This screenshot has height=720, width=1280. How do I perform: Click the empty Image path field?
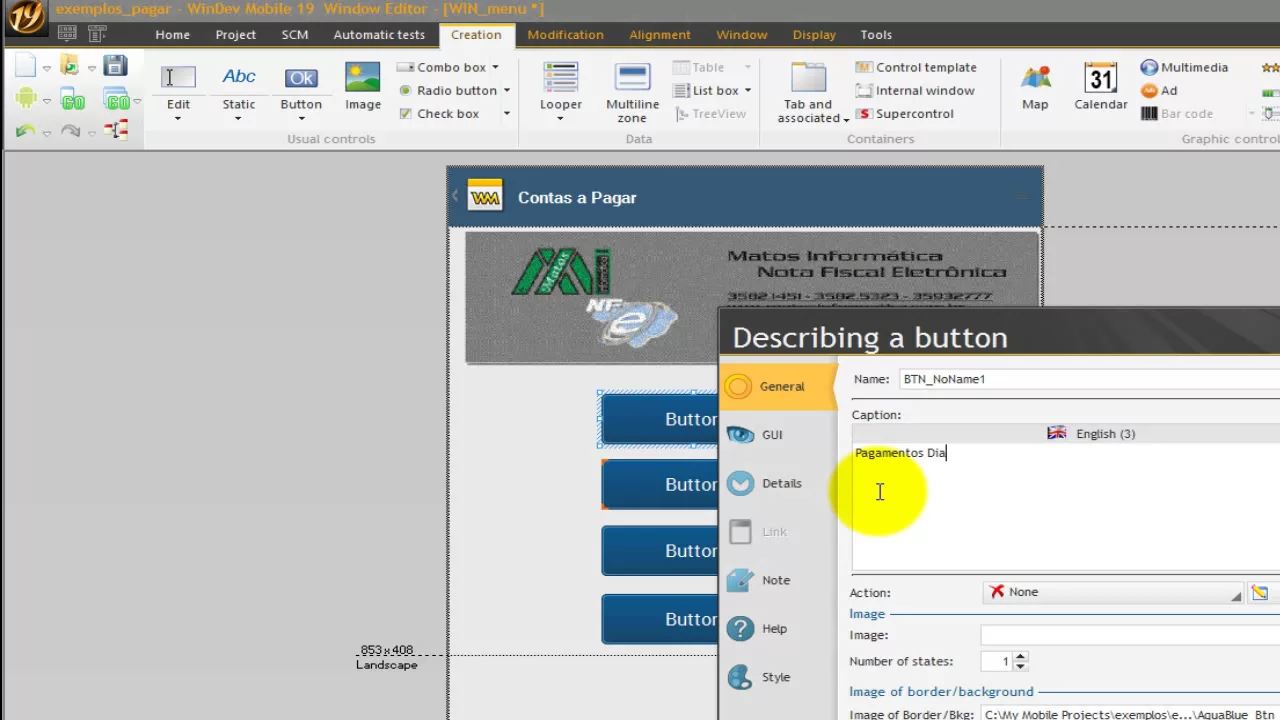pos(1130,635)
